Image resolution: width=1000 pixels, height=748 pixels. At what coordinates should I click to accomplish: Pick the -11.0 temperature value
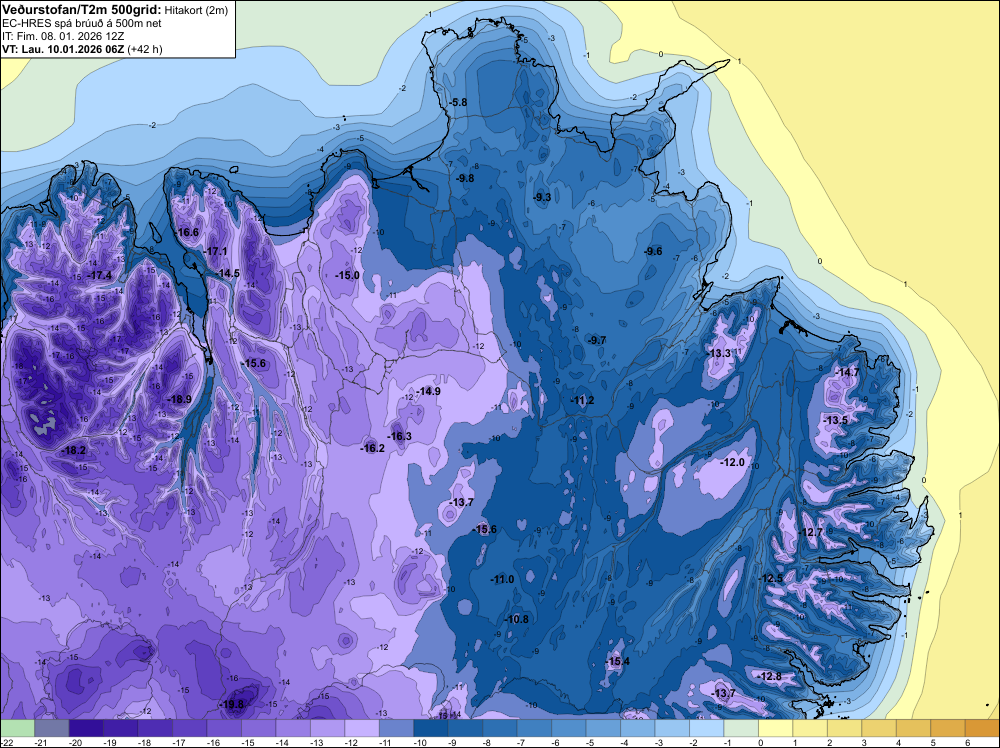tap(503, 580)
